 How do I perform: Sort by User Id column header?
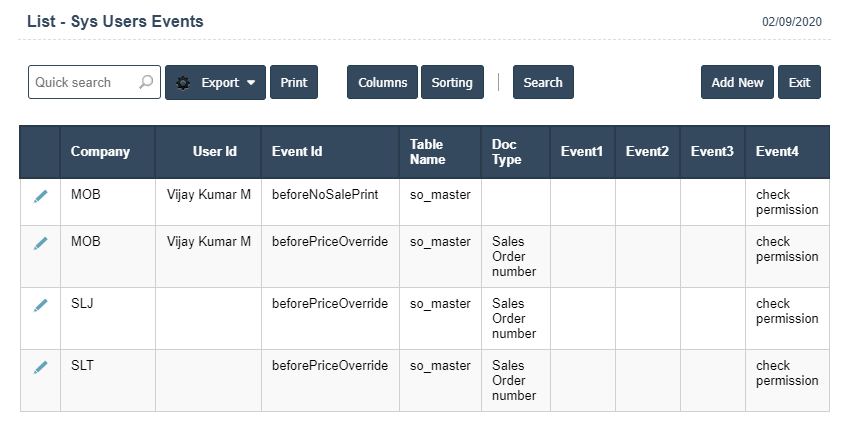pos(214,152)
